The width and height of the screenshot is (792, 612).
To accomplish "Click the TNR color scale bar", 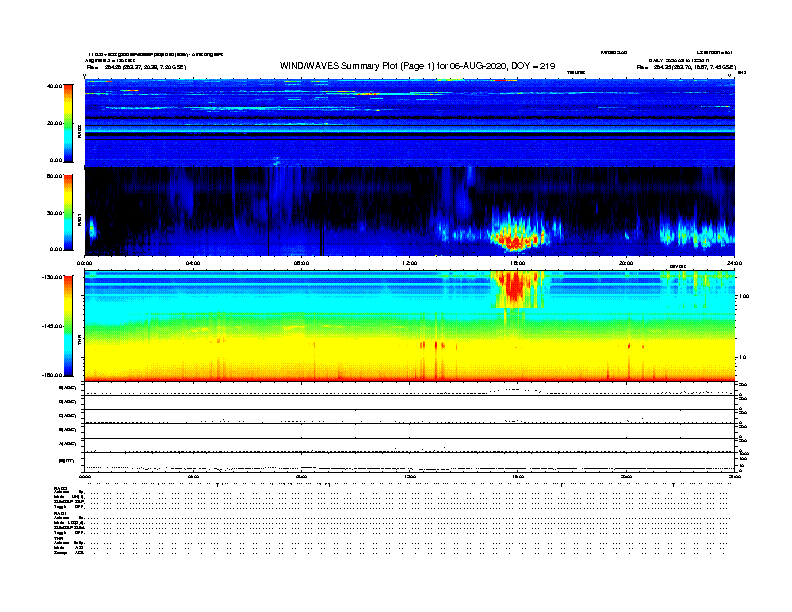I will click(x=68, y=326).
